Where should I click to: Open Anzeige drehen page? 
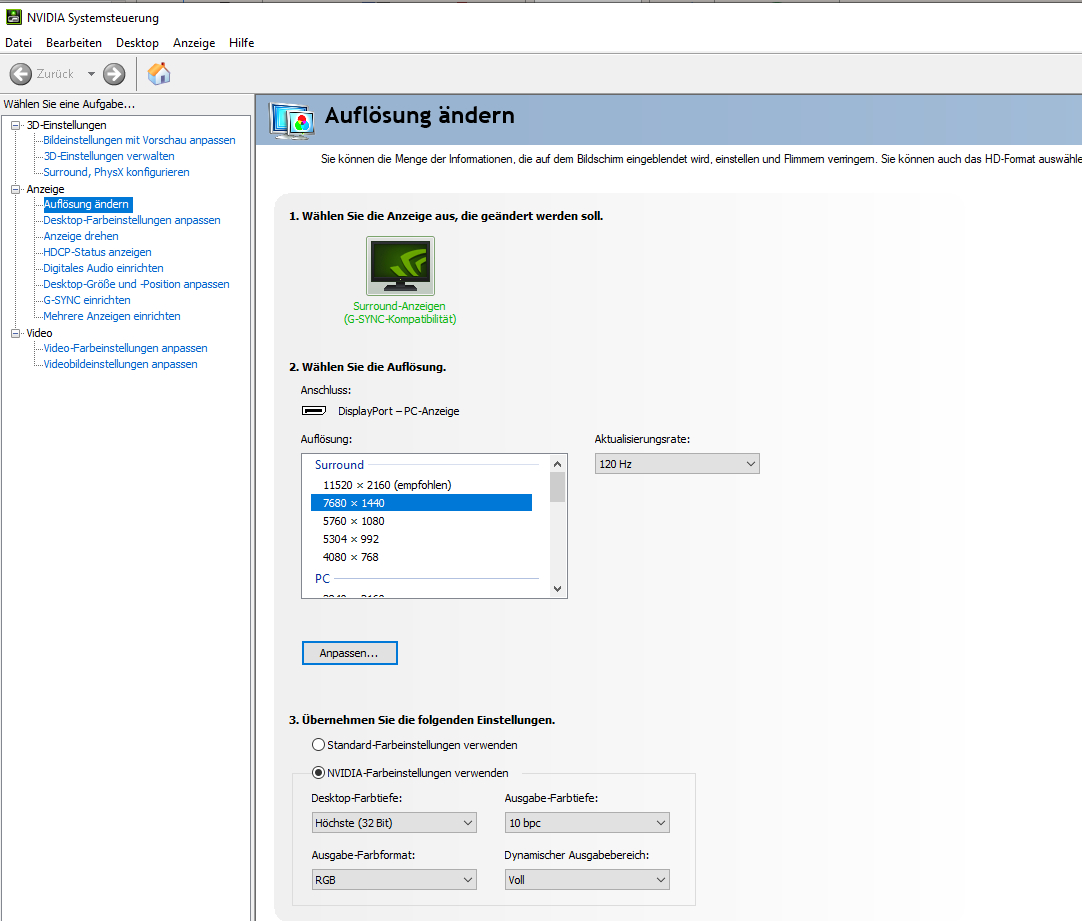(x=81, y=236)
